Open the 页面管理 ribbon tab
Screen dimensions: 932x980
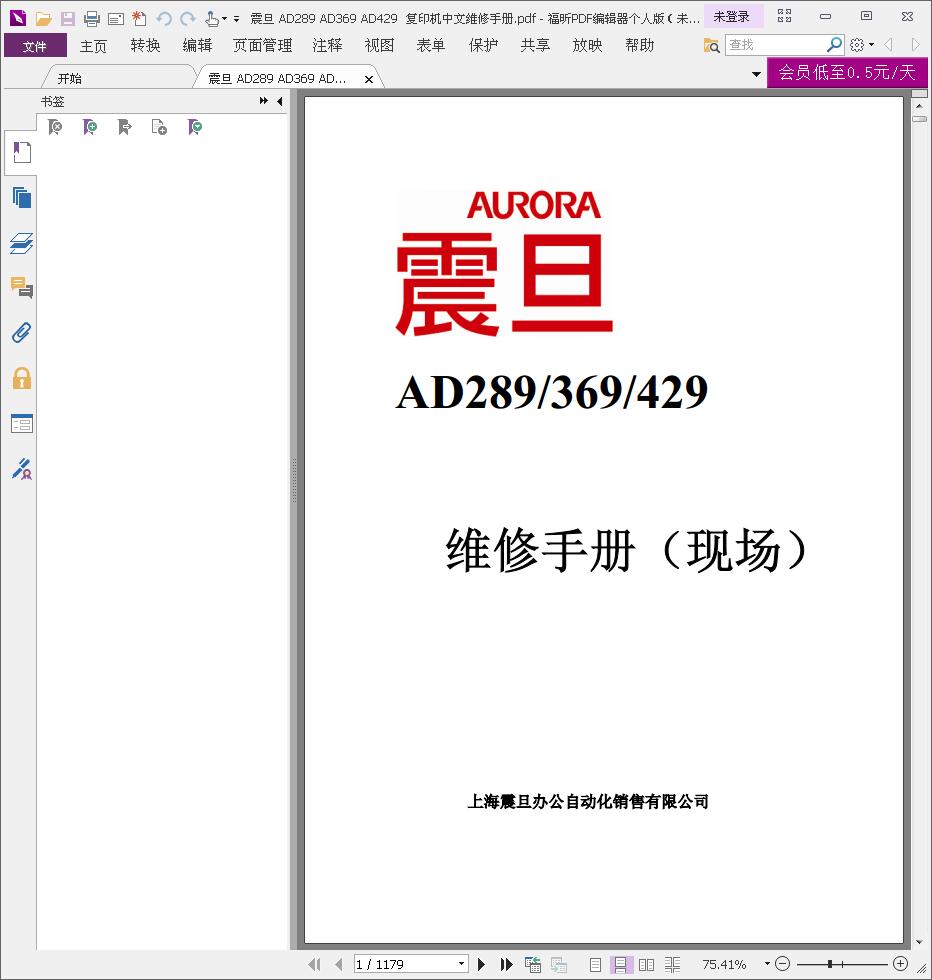[263, 46]
